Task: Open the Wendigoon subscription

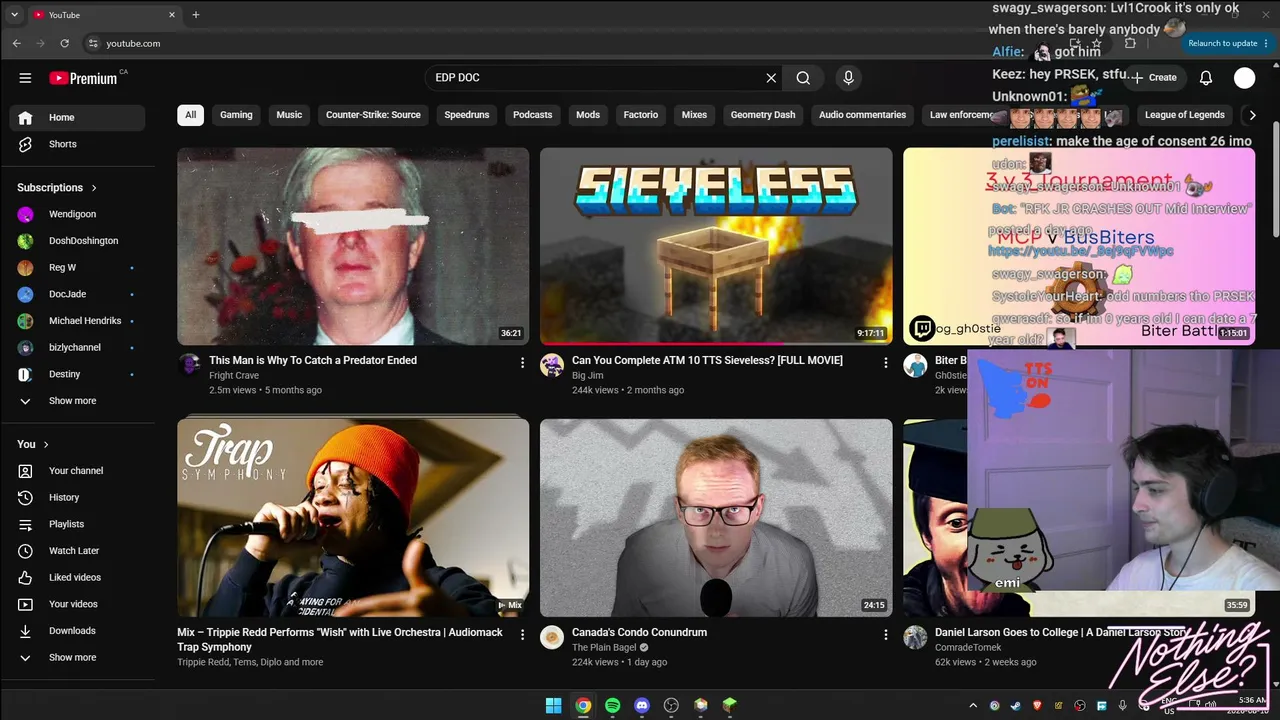Action: [77, 214]
